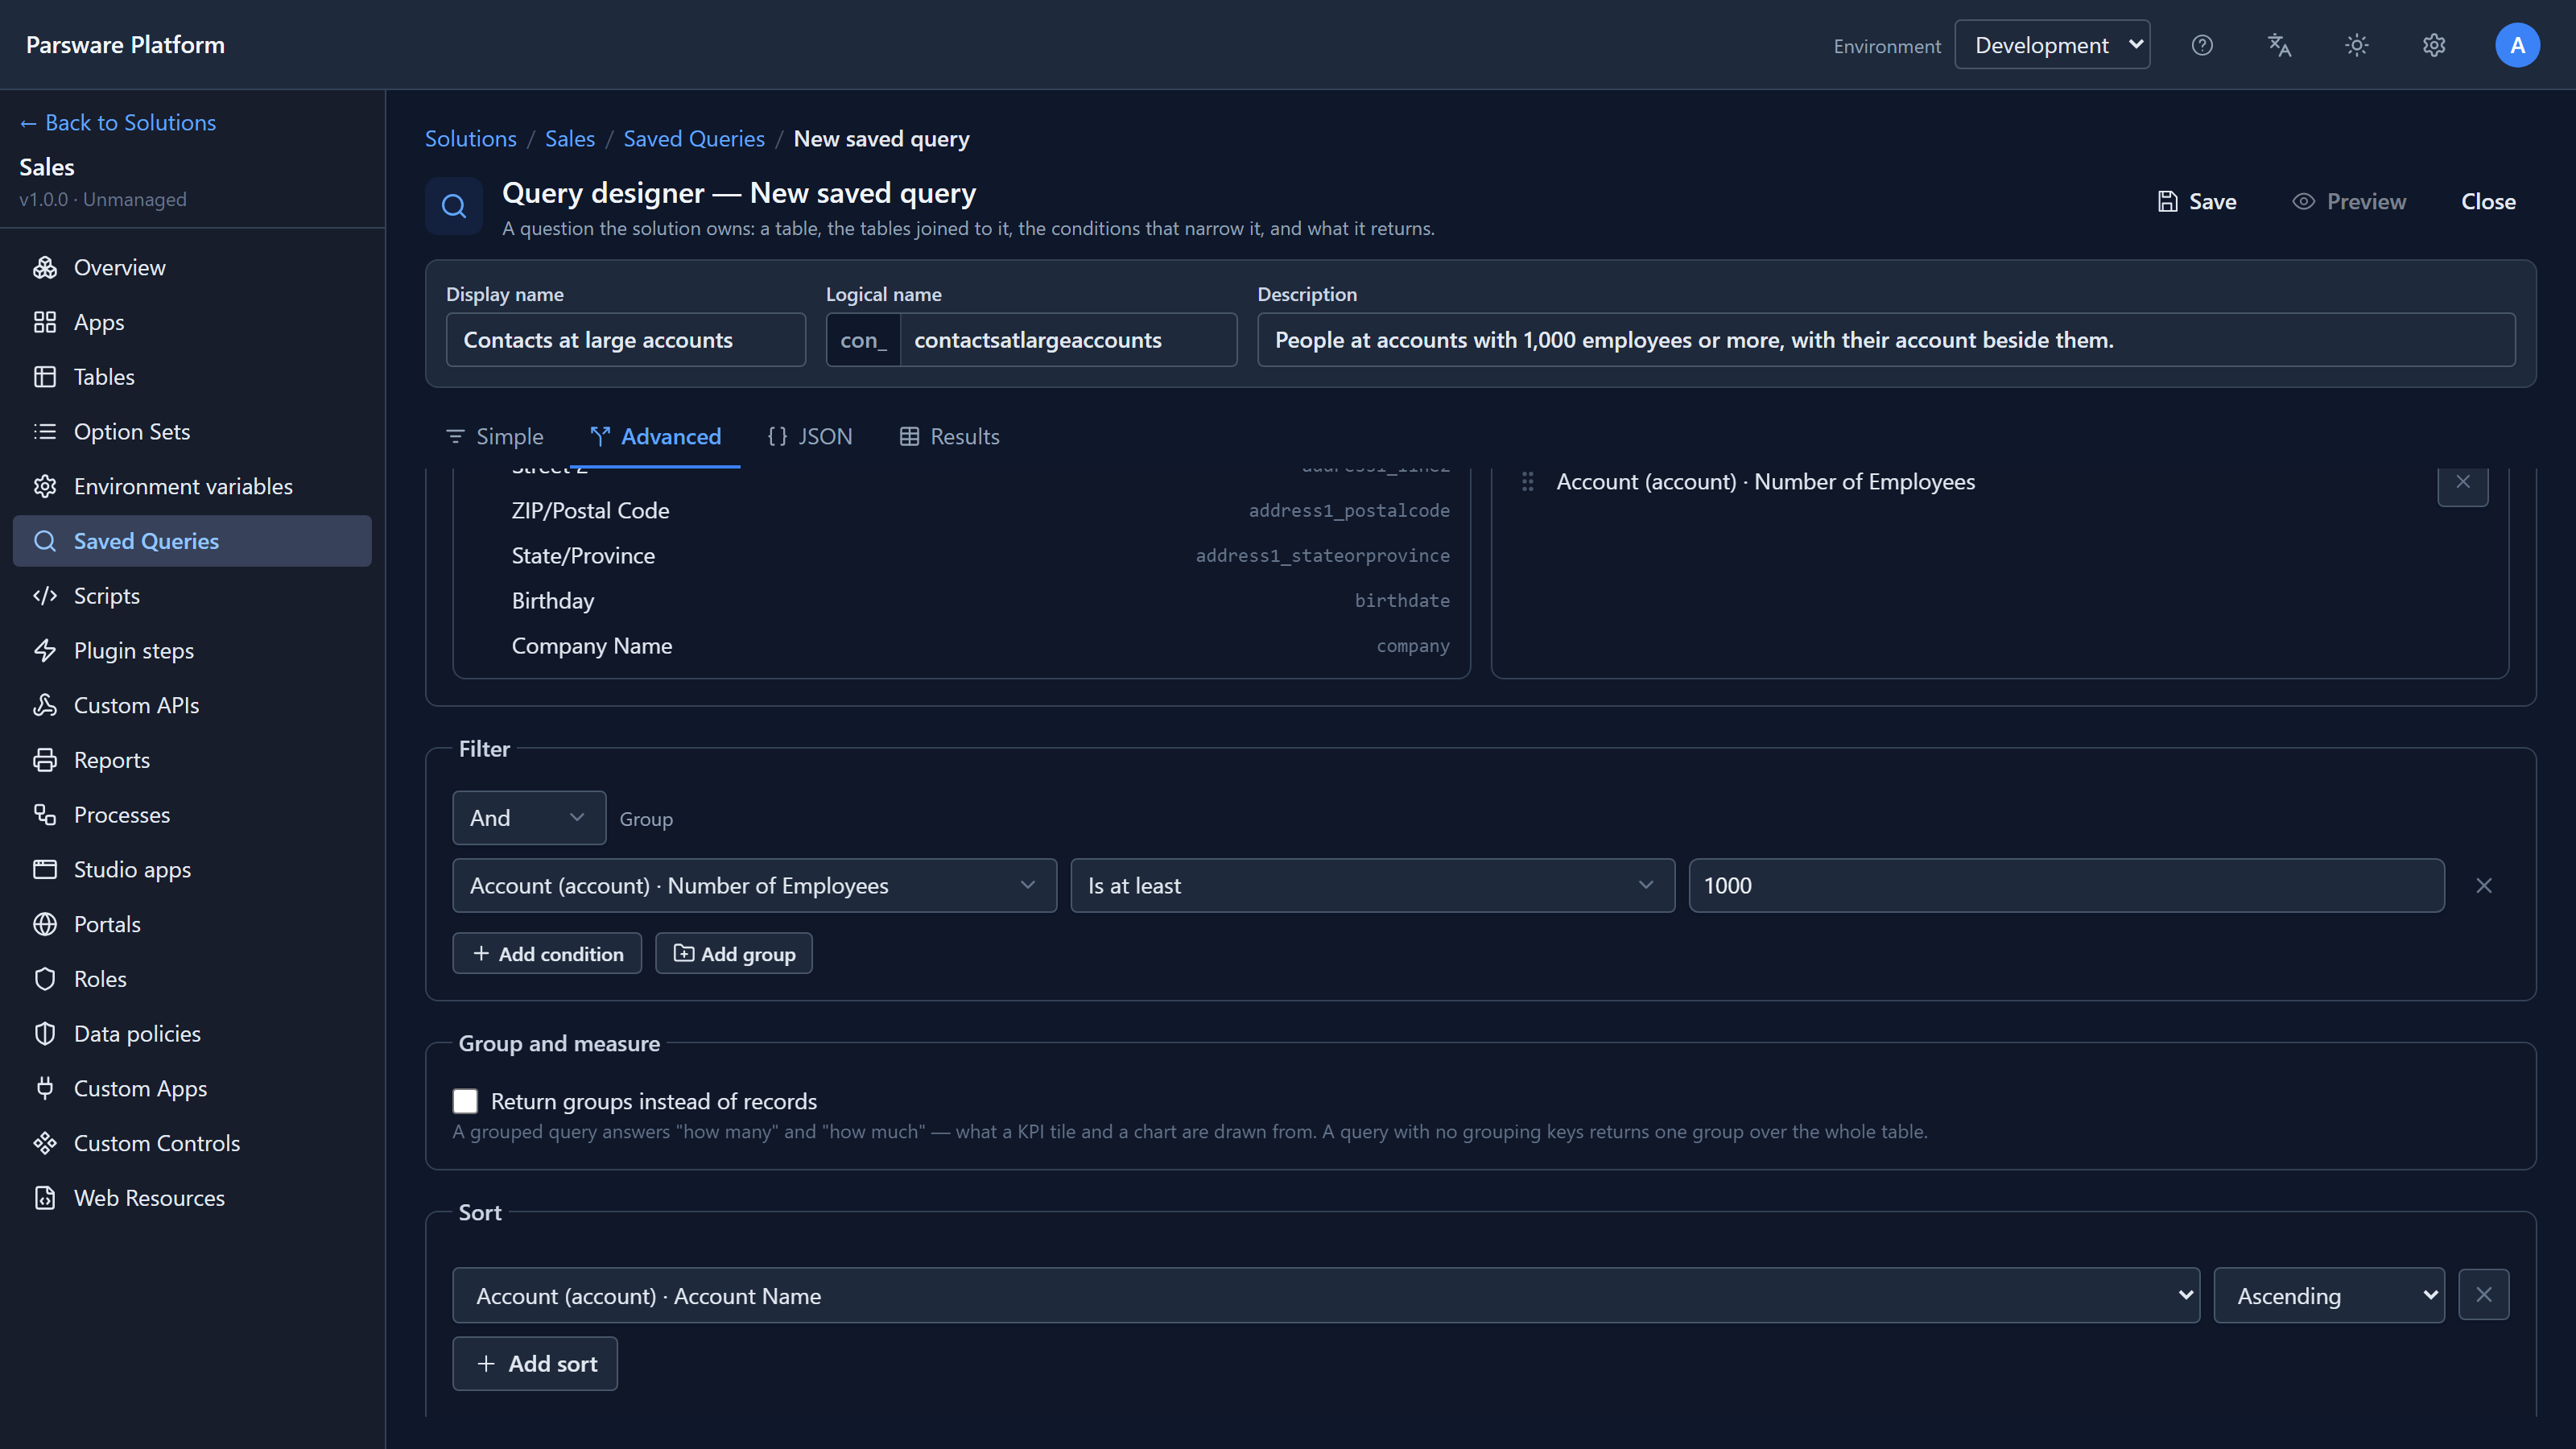Open the Is at least operator dropdown

point(1372,886)
